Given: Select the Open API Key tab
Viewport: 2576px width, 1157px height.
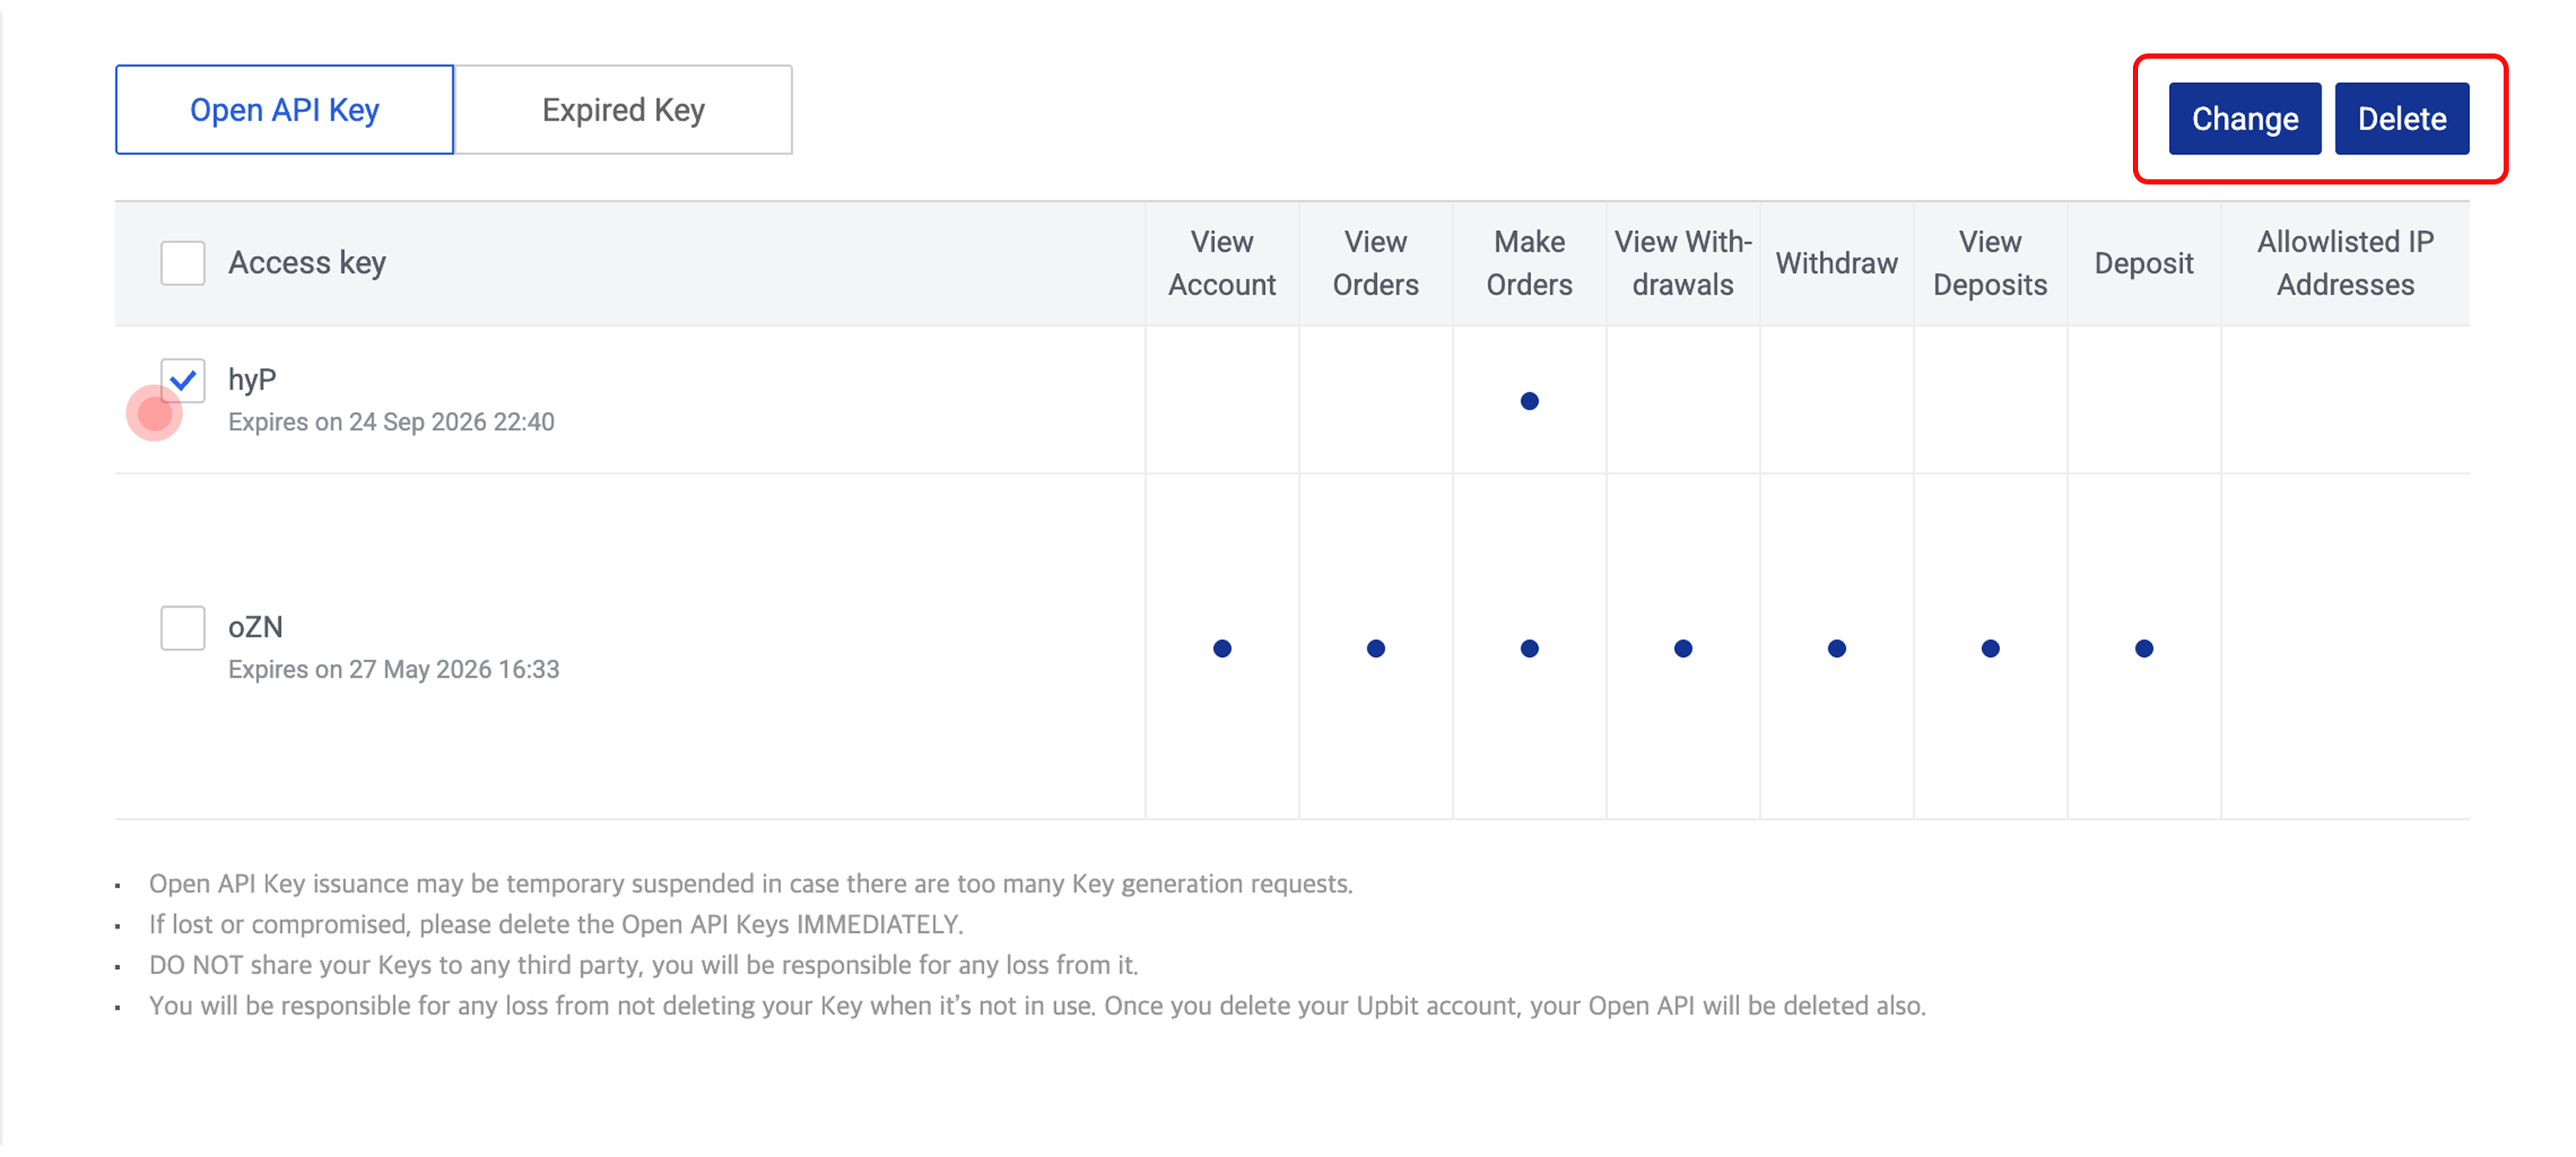Looking at the screenshot, I should click(x=284, y=110).
